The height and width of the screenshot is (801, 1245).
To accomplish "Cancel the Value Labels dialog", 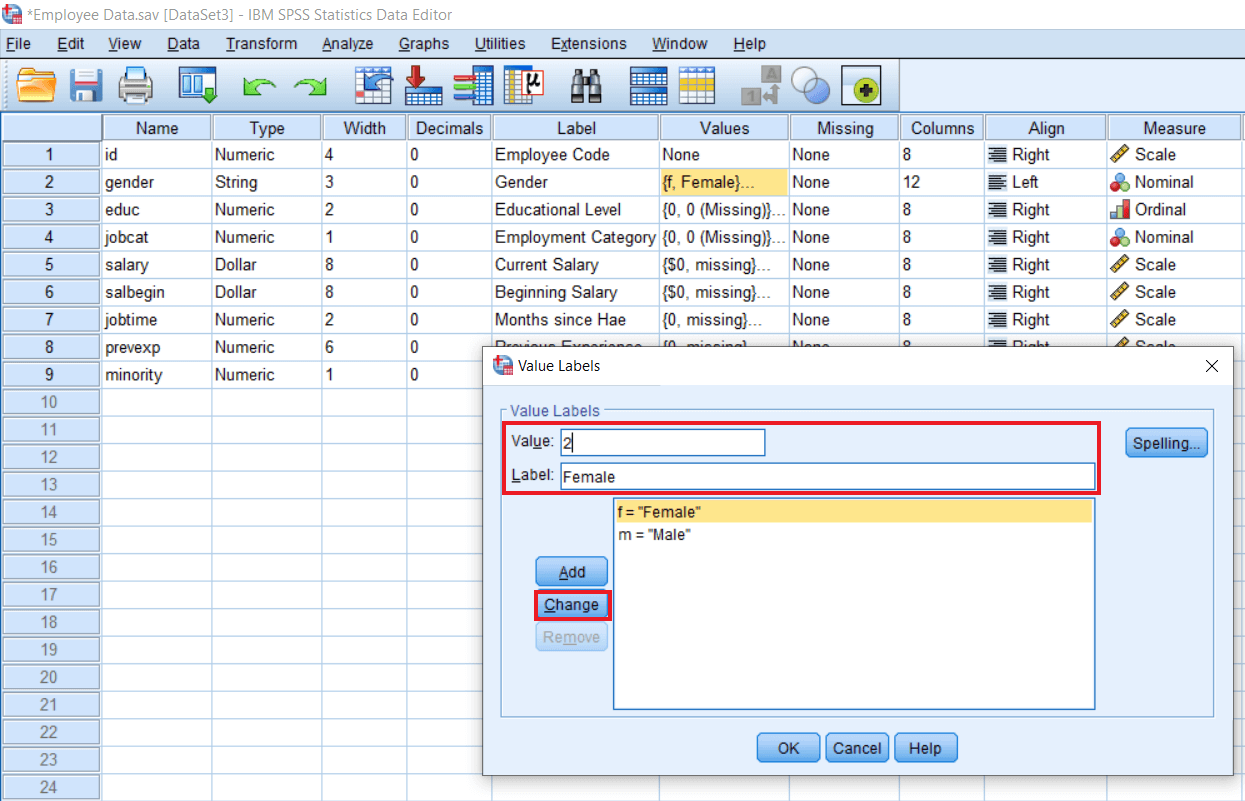I will click(x=857, y=747).
